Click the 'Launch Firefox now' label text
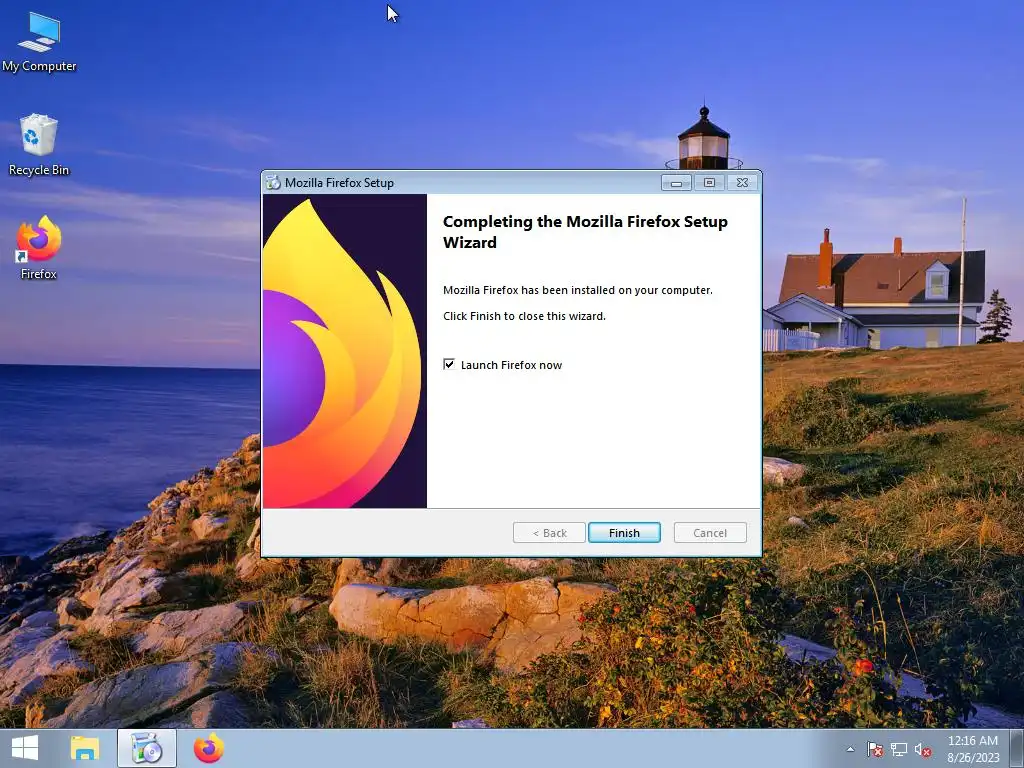 [x=511, y=365]
